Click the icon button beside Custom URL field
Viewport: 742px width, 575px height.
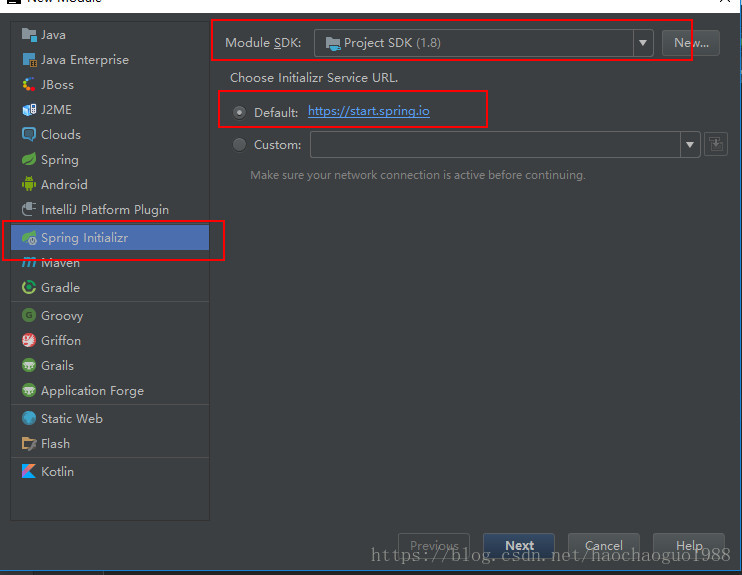tap(716, 144)
